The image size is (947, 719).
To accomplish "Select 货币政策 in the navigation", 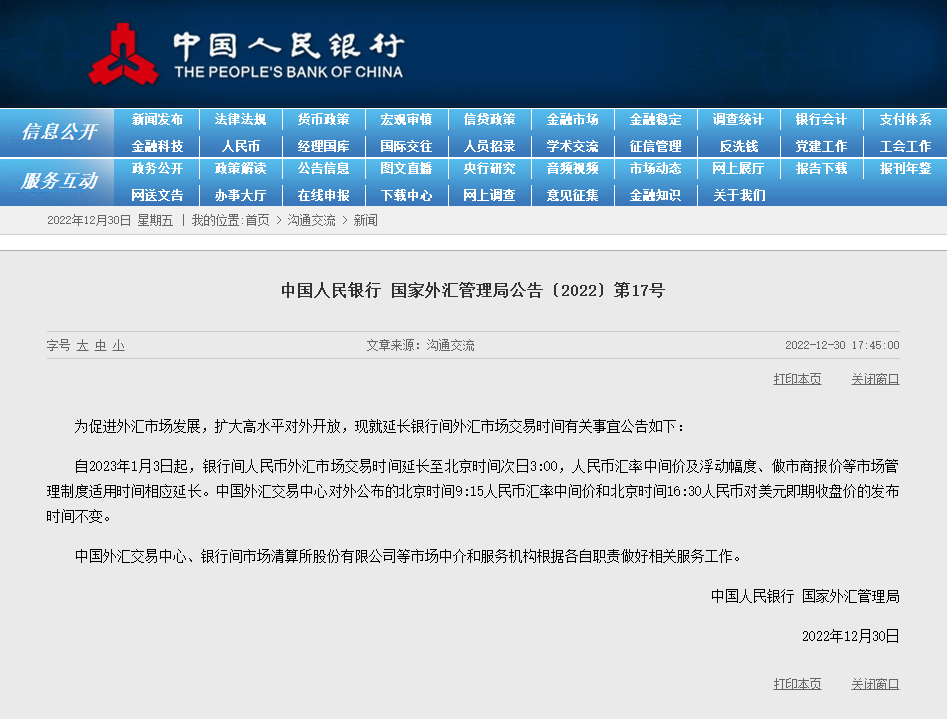I will (323, 119).
